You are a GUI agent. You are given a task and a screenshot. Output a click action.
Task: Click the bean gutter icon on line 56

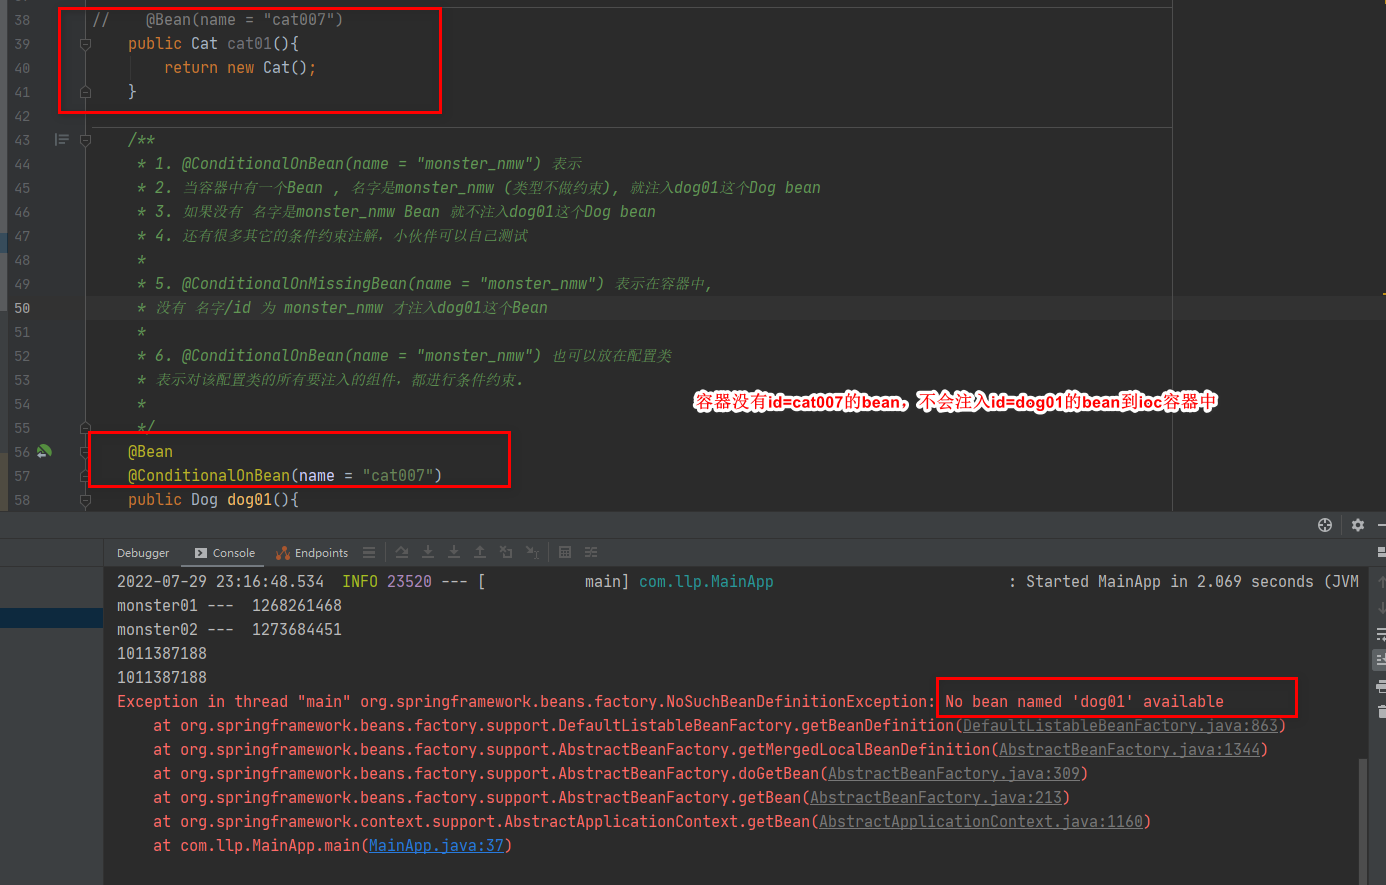click(x=44, y=452)
